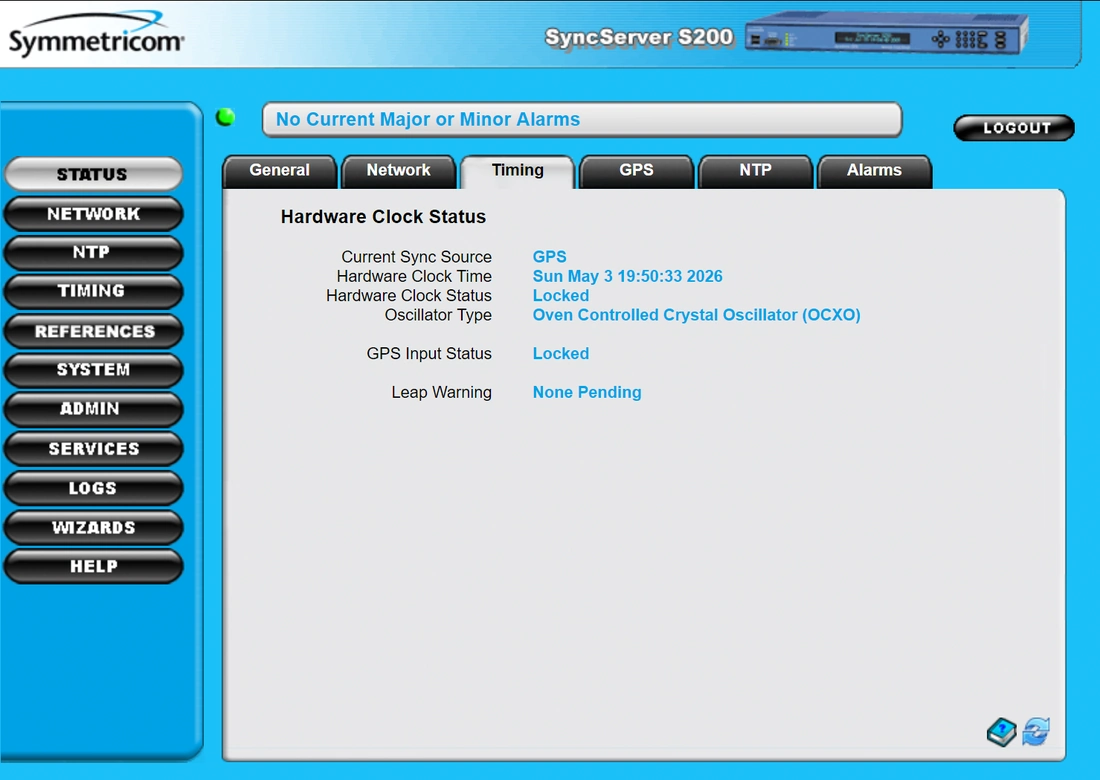Click the No Current Major or Minor Alarms banner

pyautogui.click(x=582, y=119)
